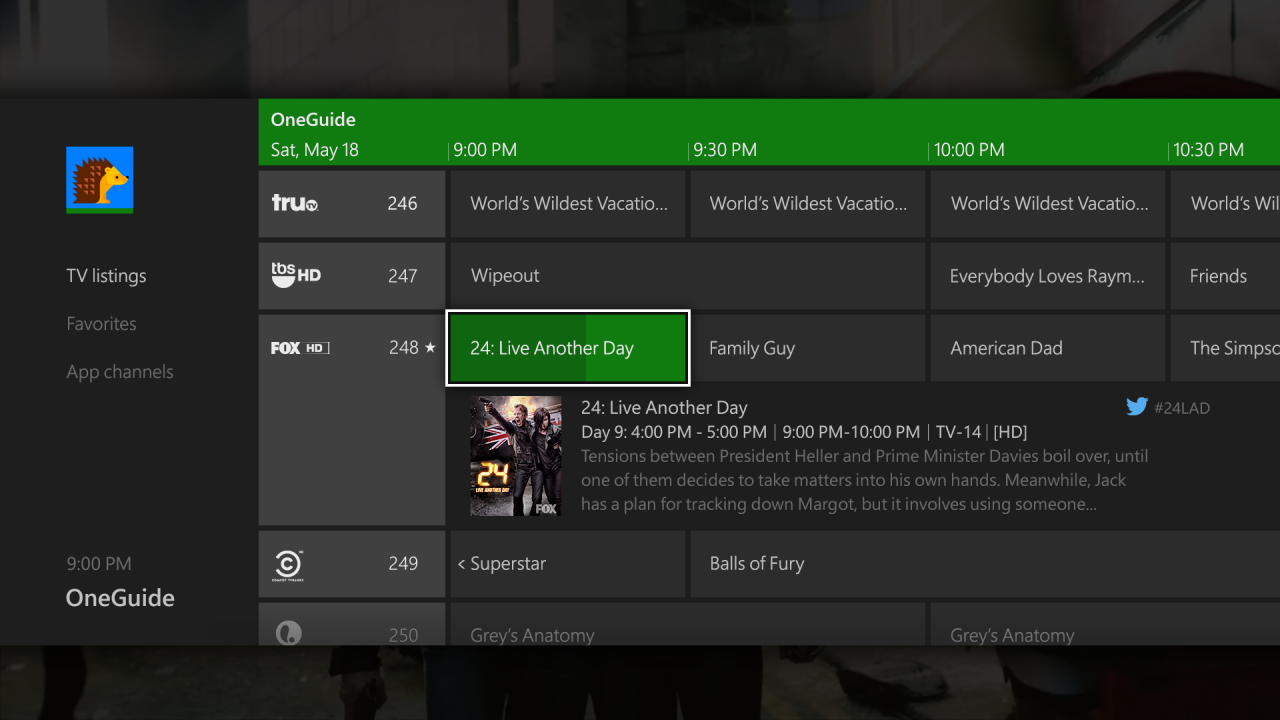This screenshot has height=720, width=1280.
Task: Open the Favorites menu item
Action: click(101, 324)
